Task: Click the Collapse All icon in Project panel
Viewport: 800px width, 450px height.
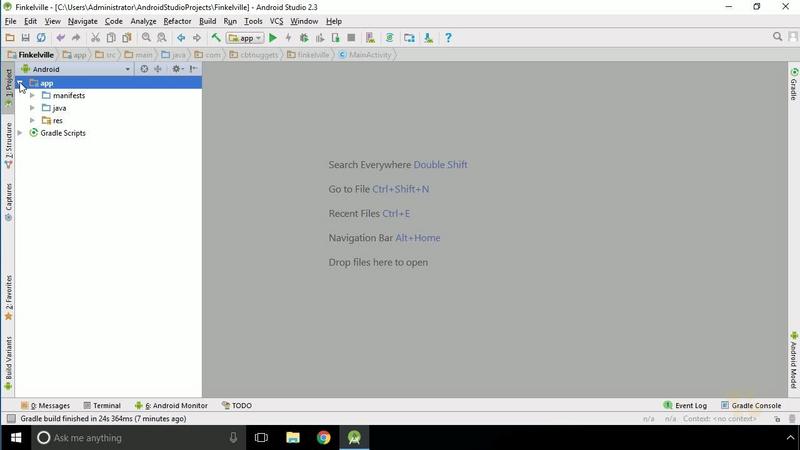Action: (x=158, y=69)
